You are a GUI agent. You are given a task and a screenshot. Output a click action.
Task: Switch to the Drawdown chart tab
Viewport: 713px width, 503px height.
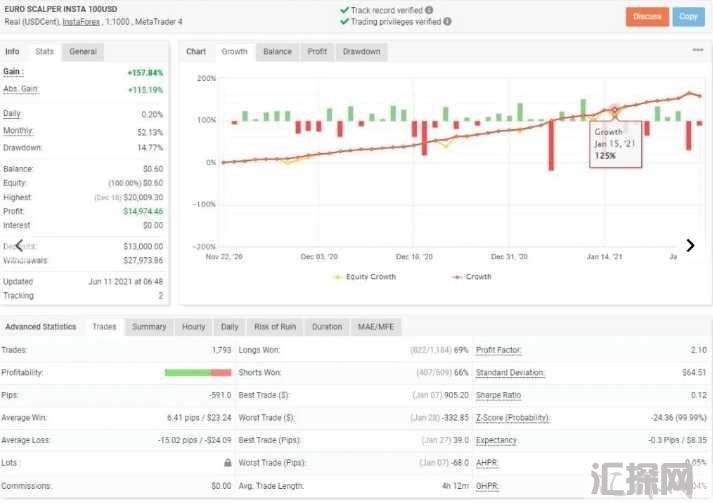click(x=361, y=52)
